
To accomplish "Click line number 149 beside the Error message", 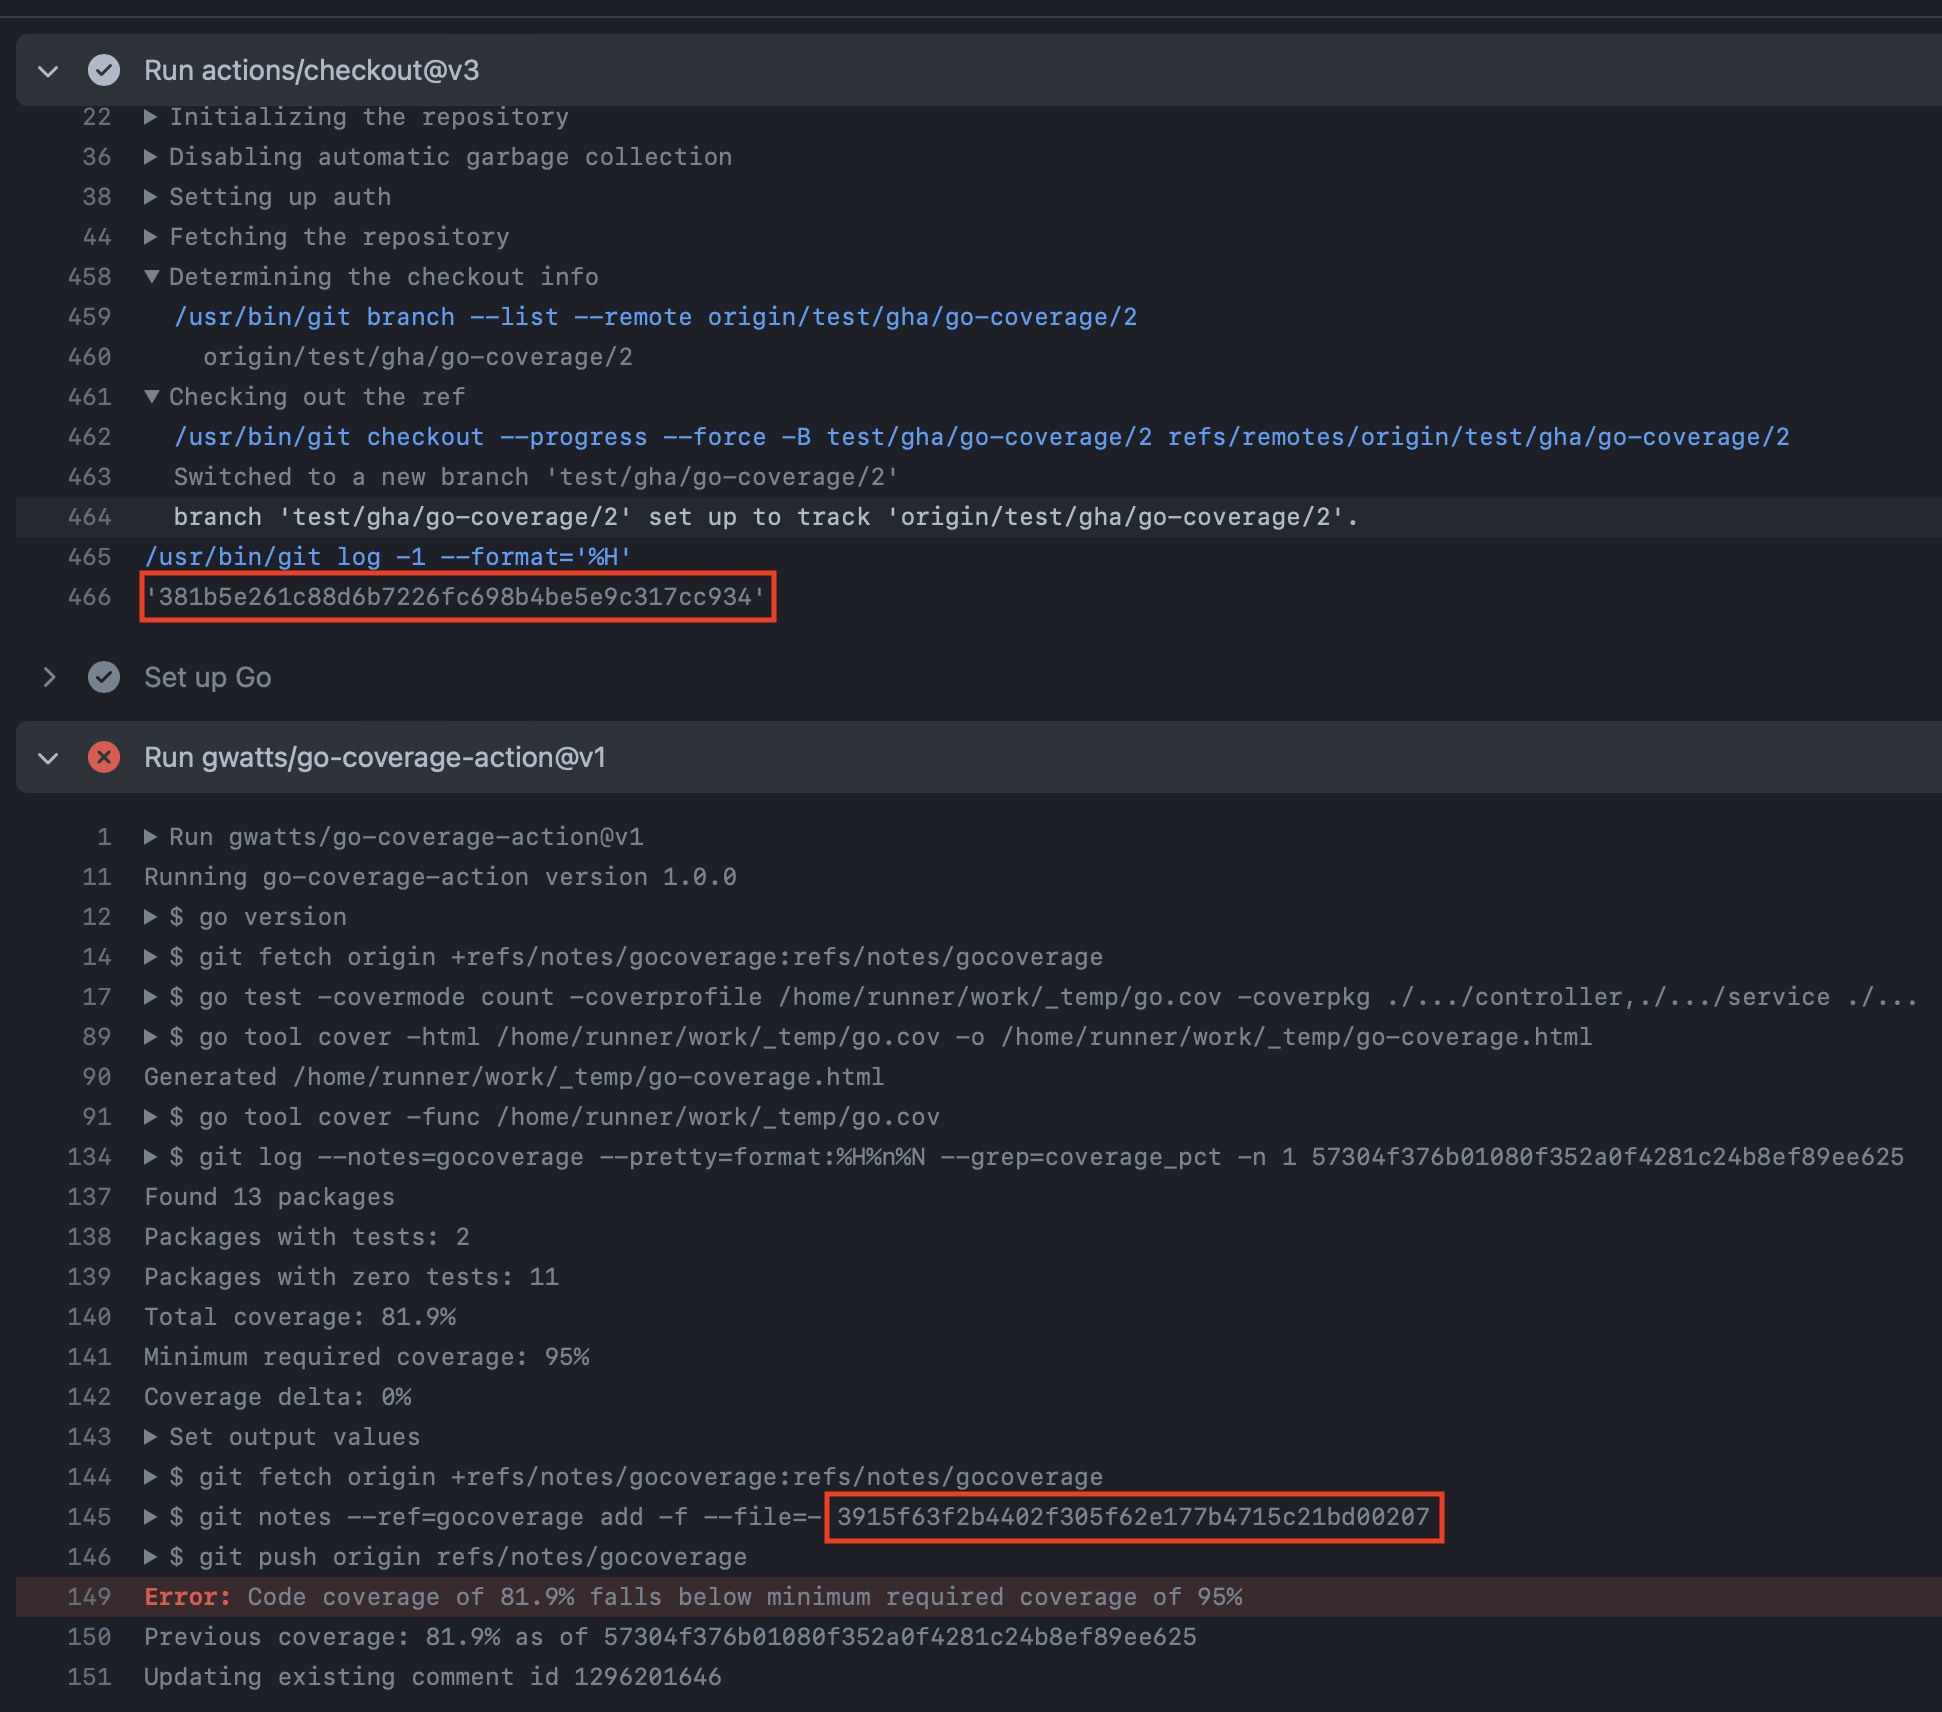I will pos(89,1597).
